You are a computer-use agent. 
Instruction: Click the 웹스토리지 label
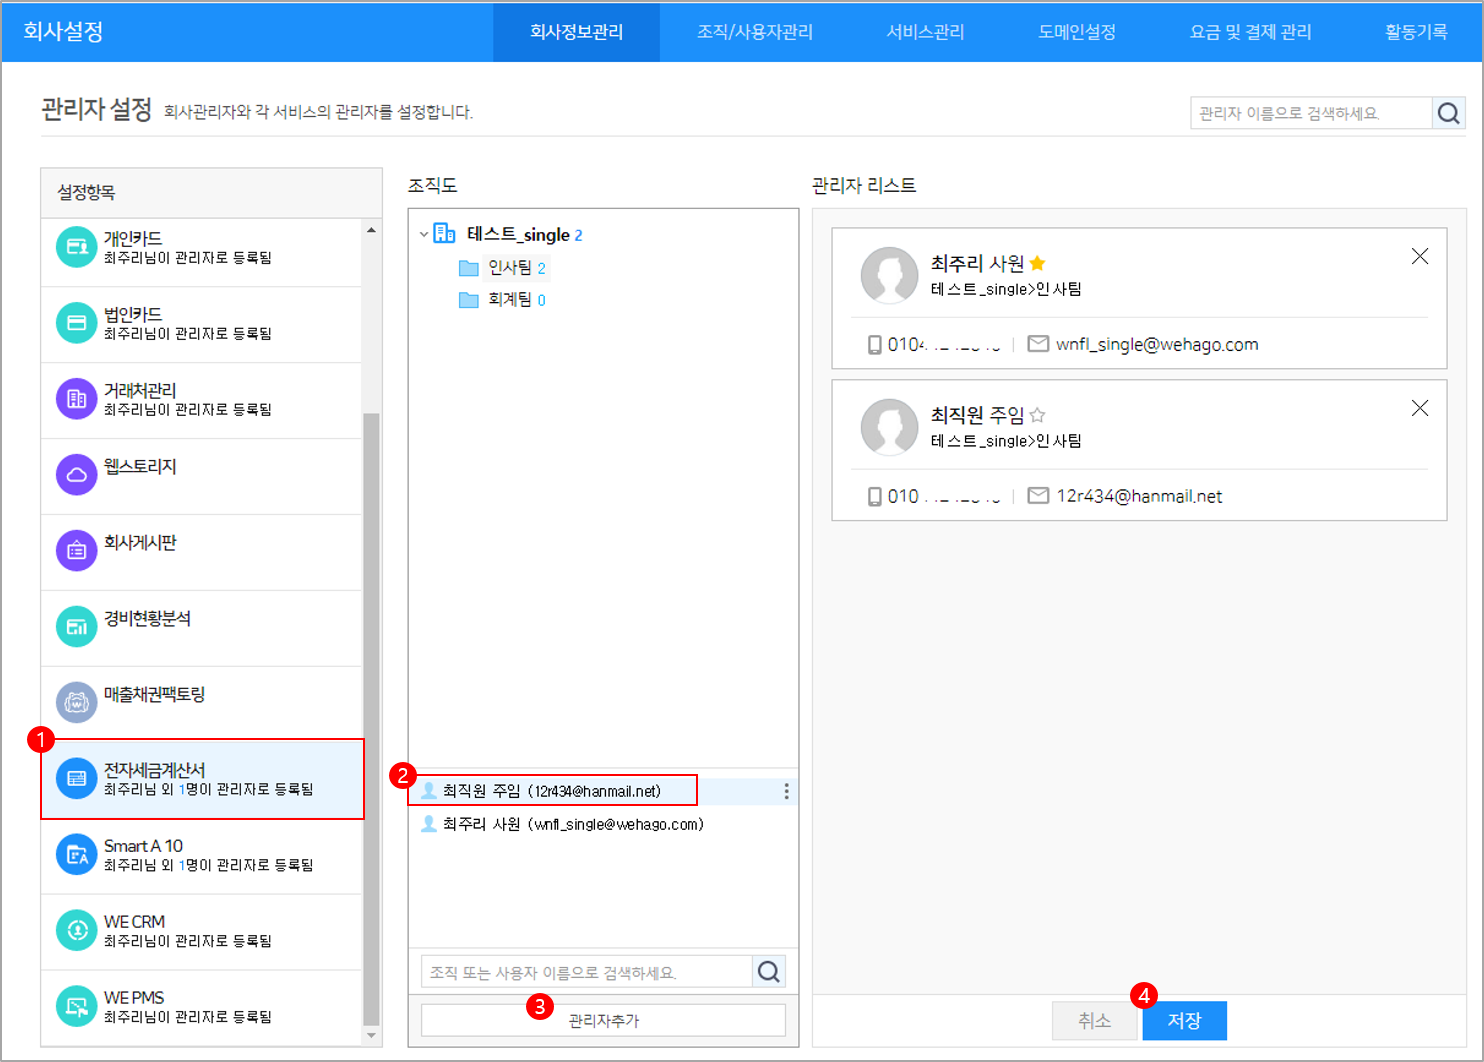coord(140,466)
